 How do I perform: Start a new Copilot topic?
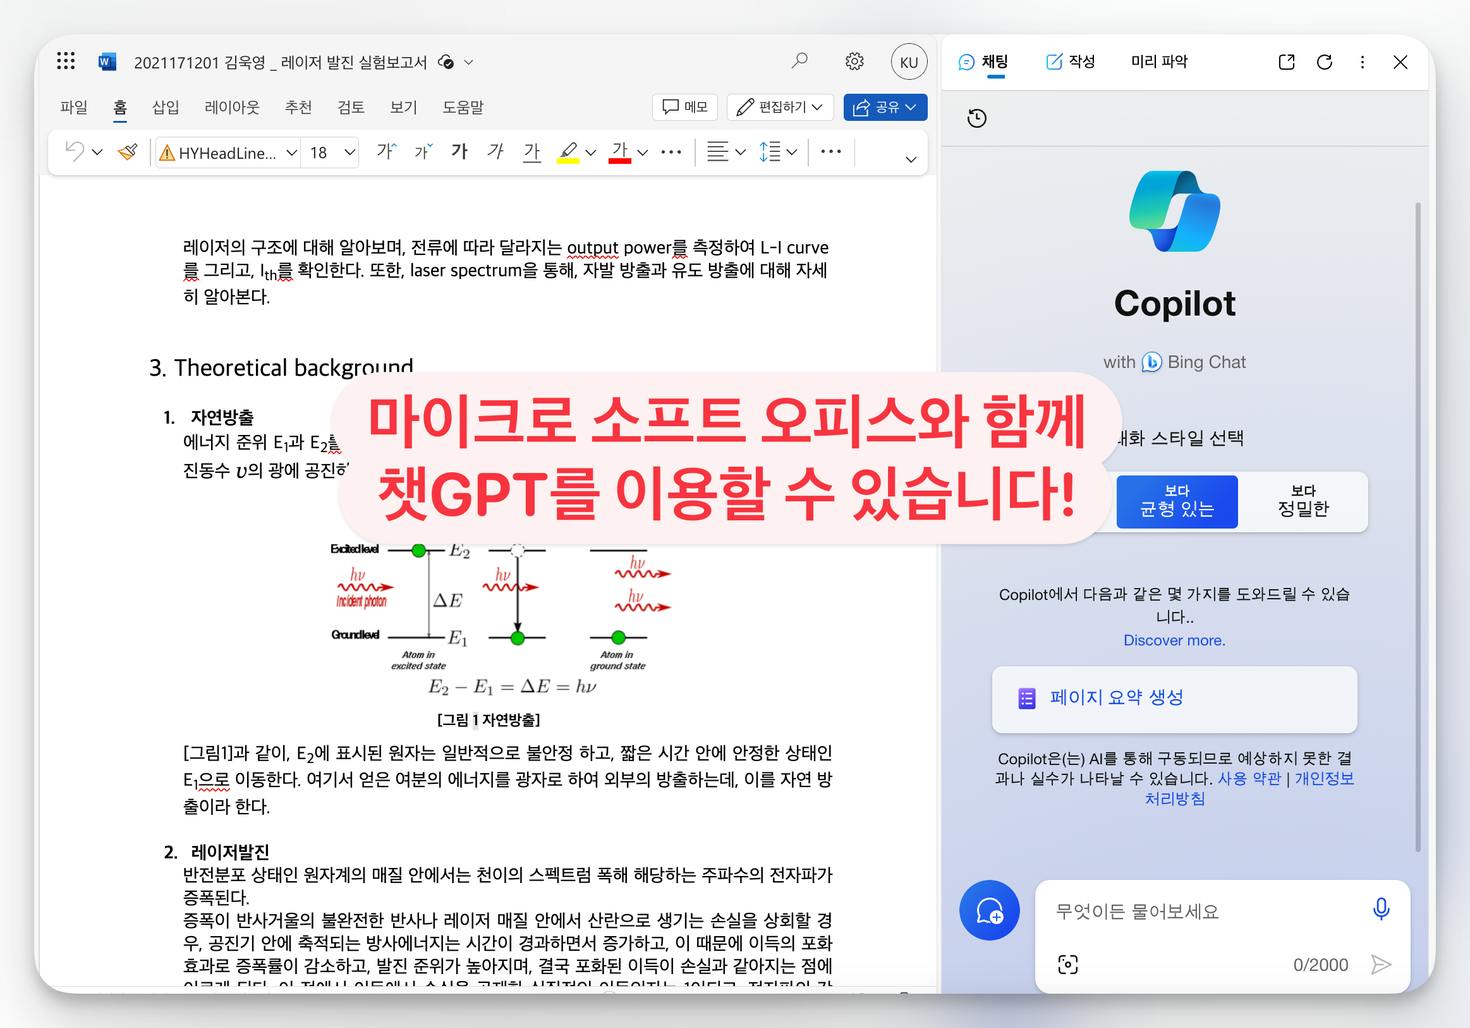point(989,911)
